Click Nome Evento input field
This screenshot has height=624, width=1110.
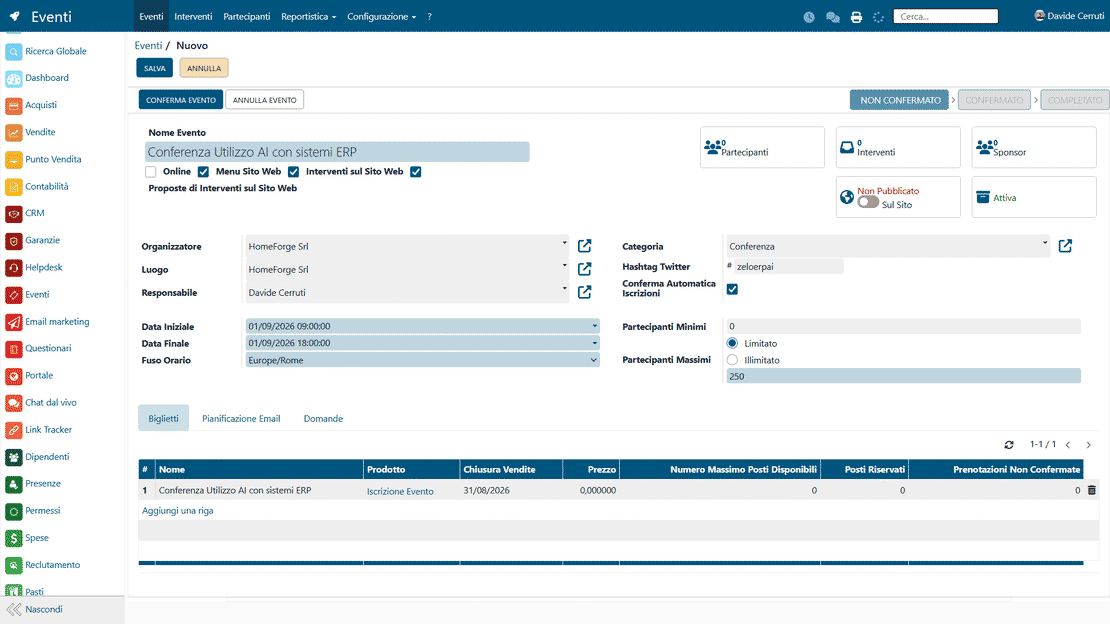point(337,152)
